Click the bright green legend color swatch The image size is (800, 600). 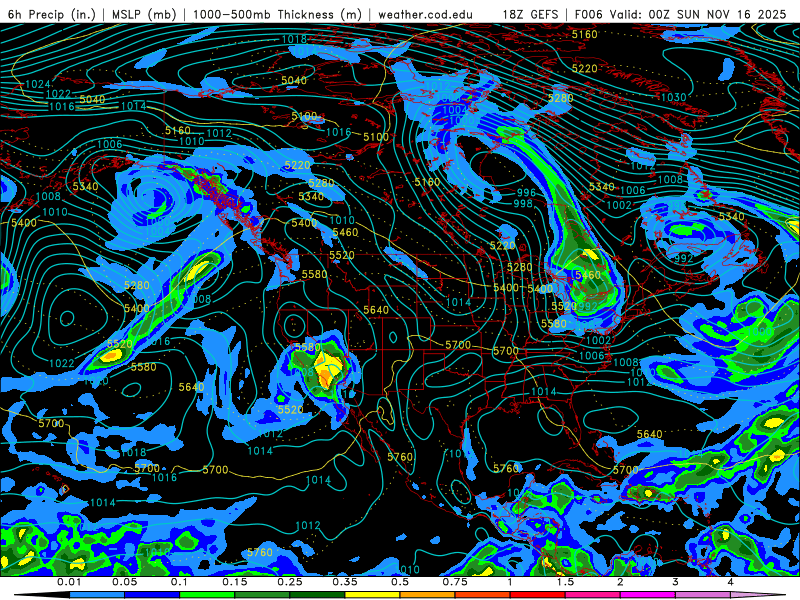coord(207,596)
